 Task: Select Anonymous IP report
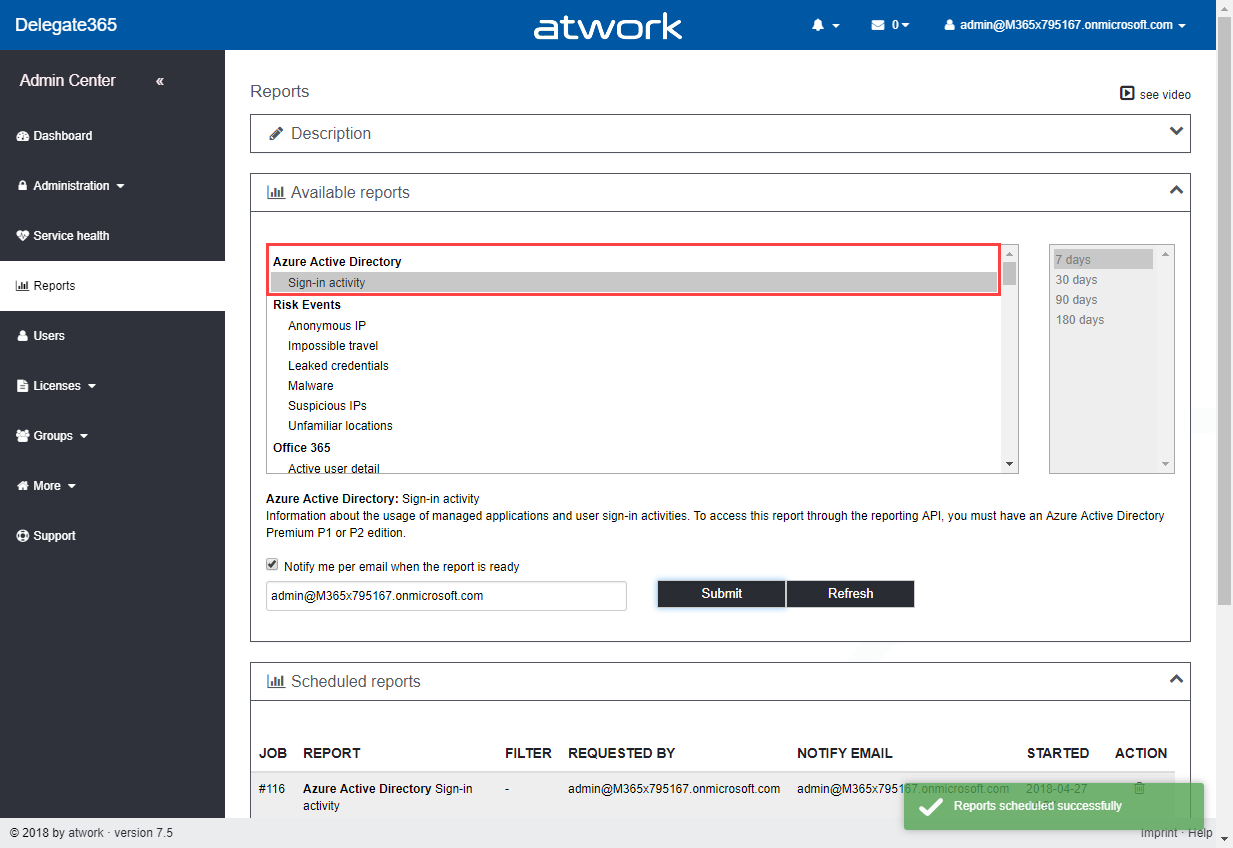coord(327,326)
